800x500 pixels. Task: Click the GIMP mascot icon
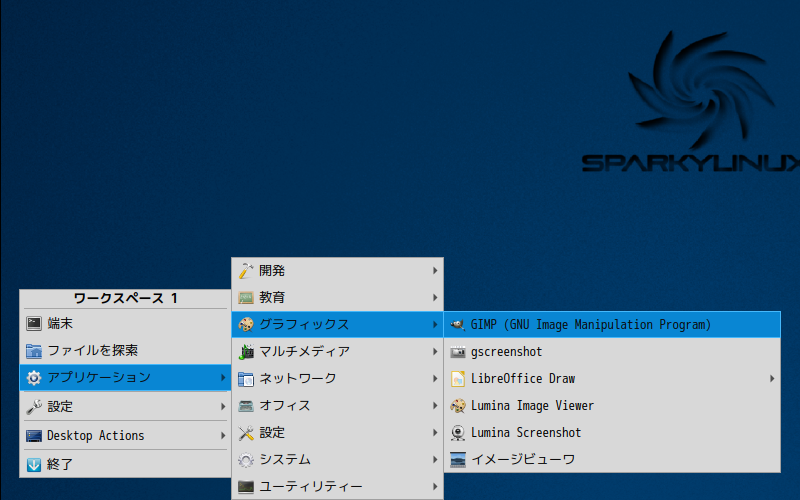pos(458,324)
